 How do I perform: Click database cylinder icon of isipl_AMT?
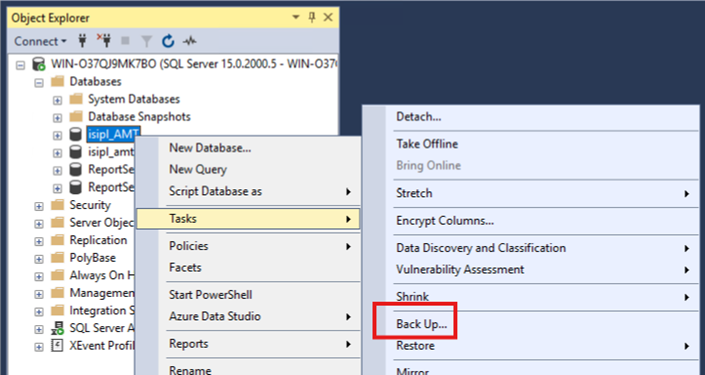pos(76,134)
